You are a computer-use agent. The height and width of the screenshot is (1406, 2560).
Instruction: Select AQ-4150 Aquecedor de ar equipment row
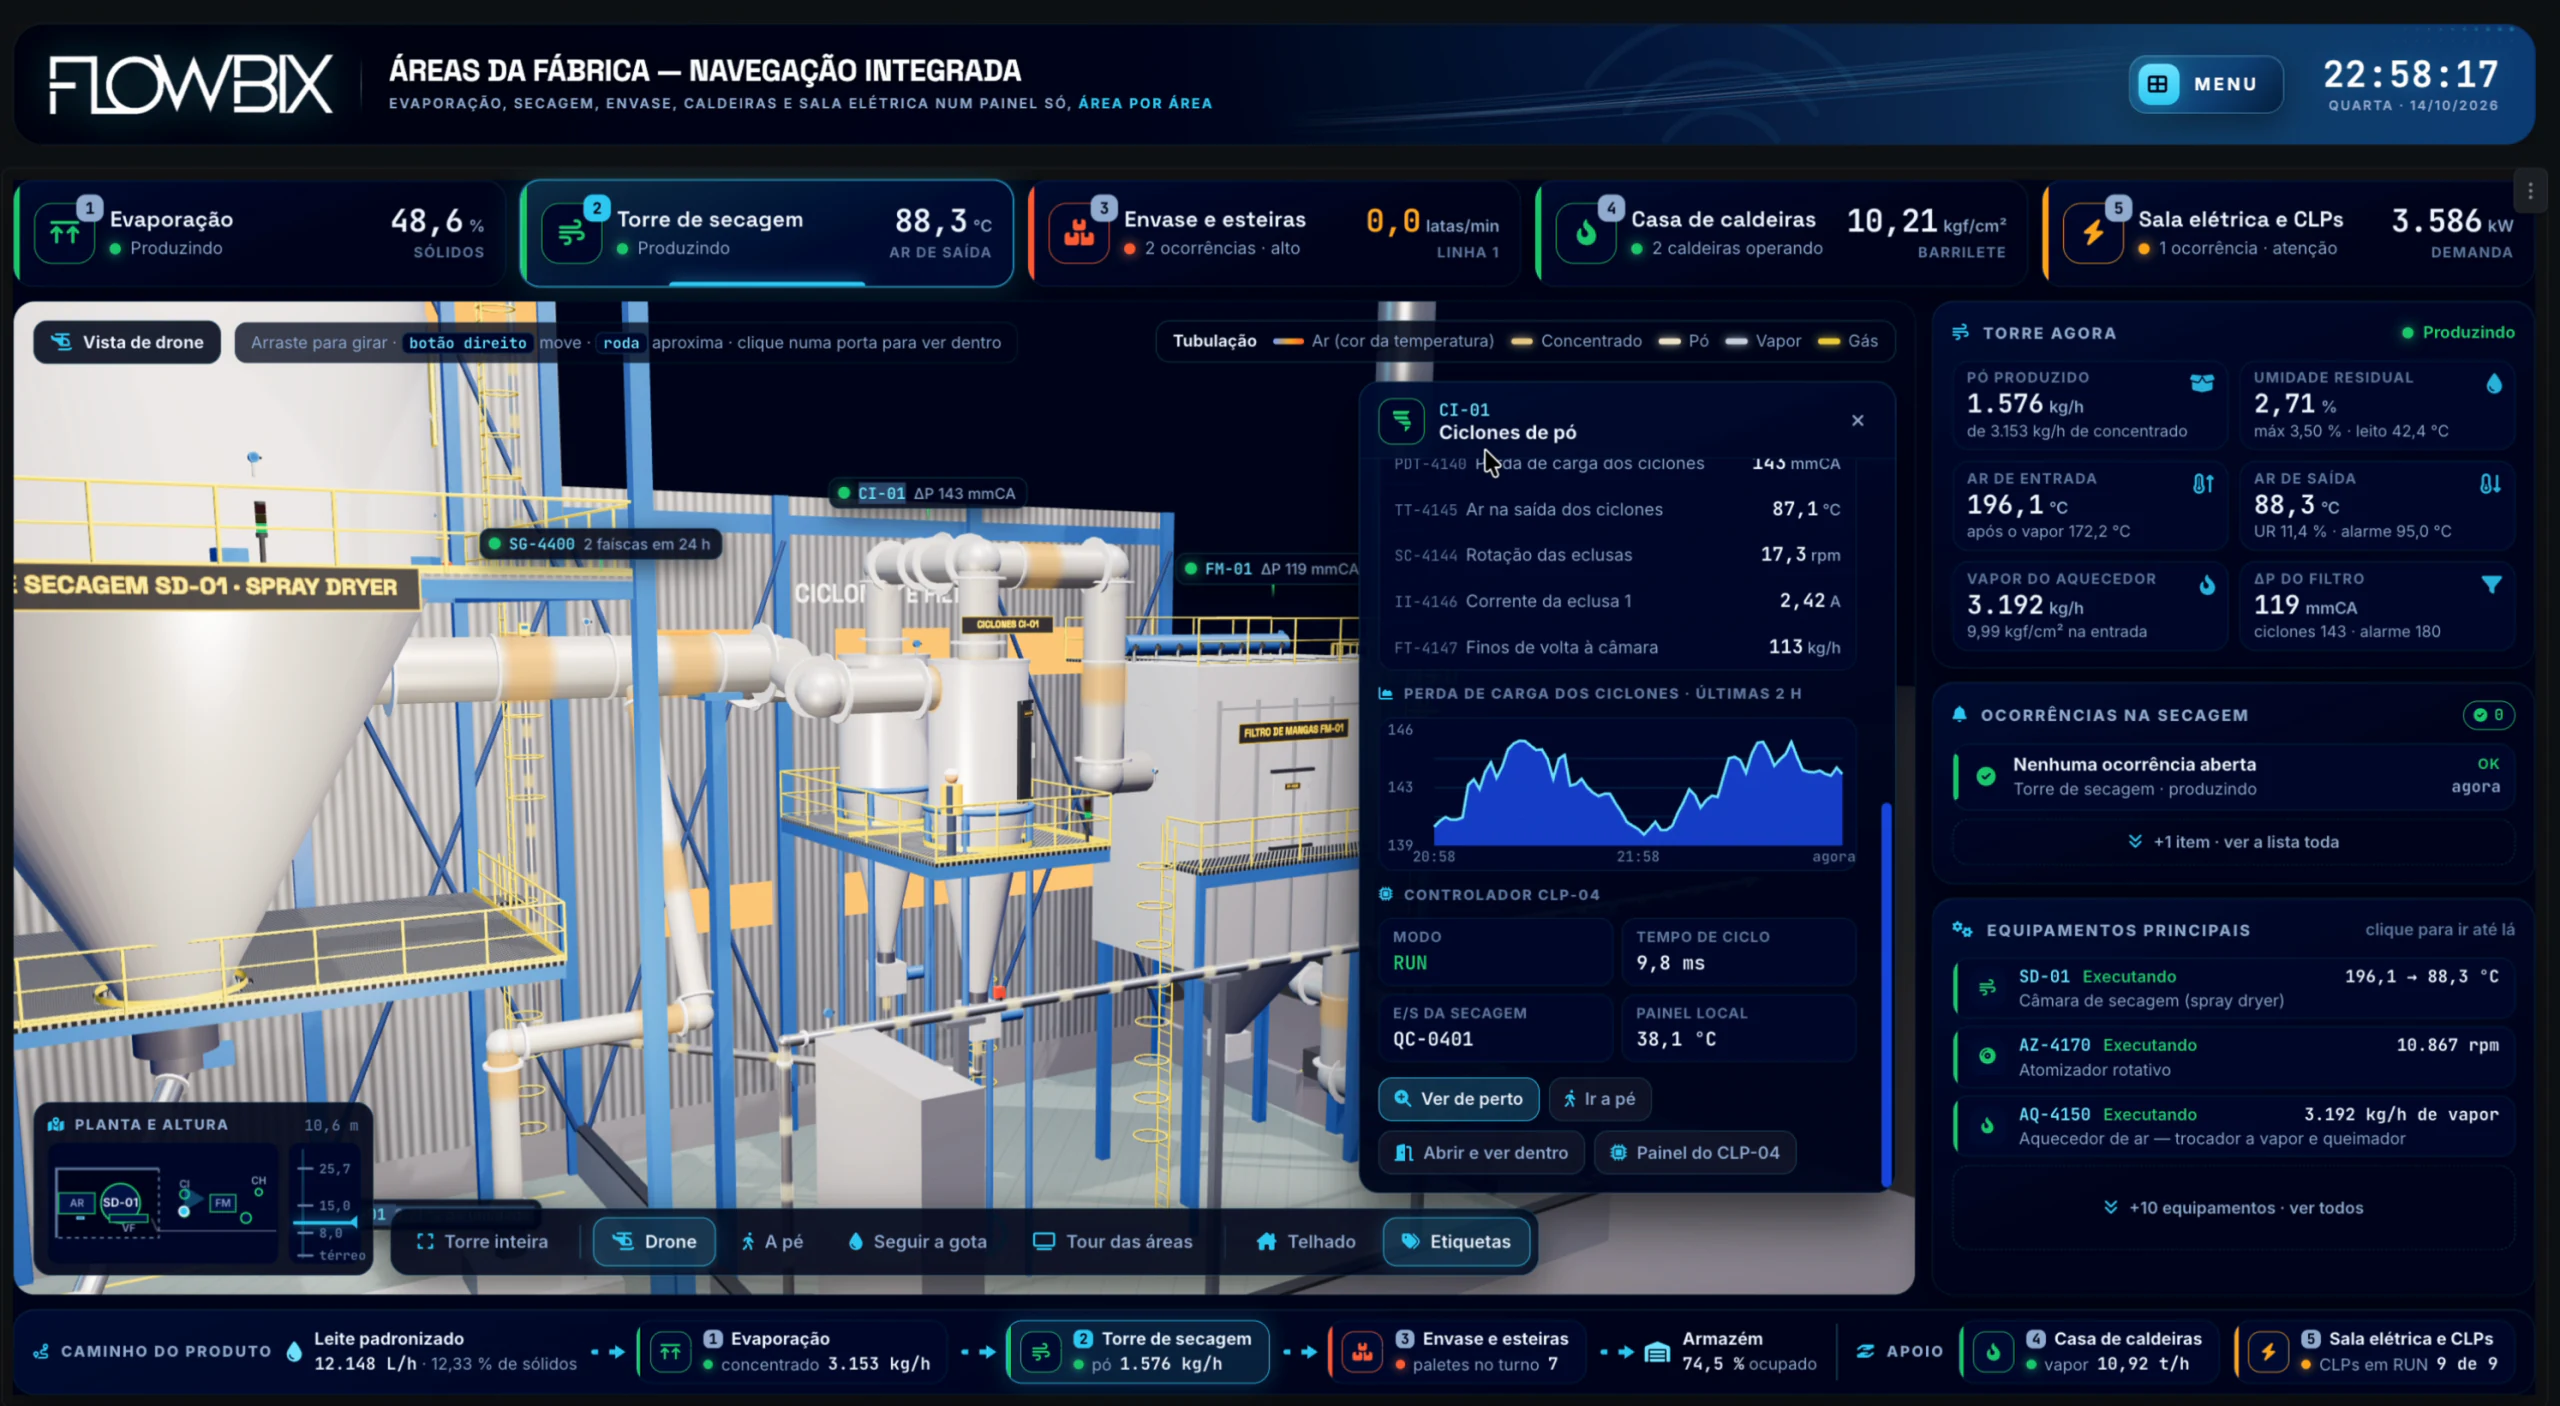(2233, 1126)
